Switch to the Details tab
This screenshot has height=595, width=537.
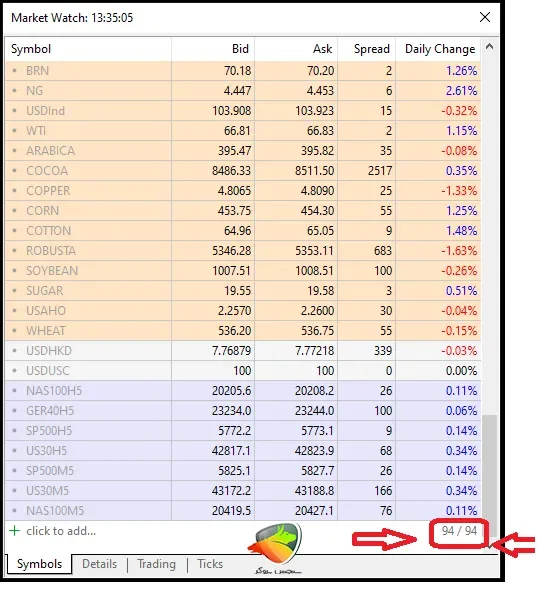(x=99, y=564)
